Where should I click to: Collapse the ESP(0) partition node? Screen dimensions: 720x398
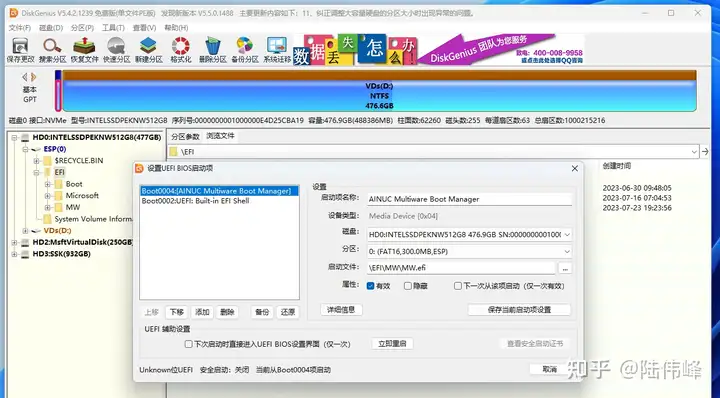(x=25, y=149)
